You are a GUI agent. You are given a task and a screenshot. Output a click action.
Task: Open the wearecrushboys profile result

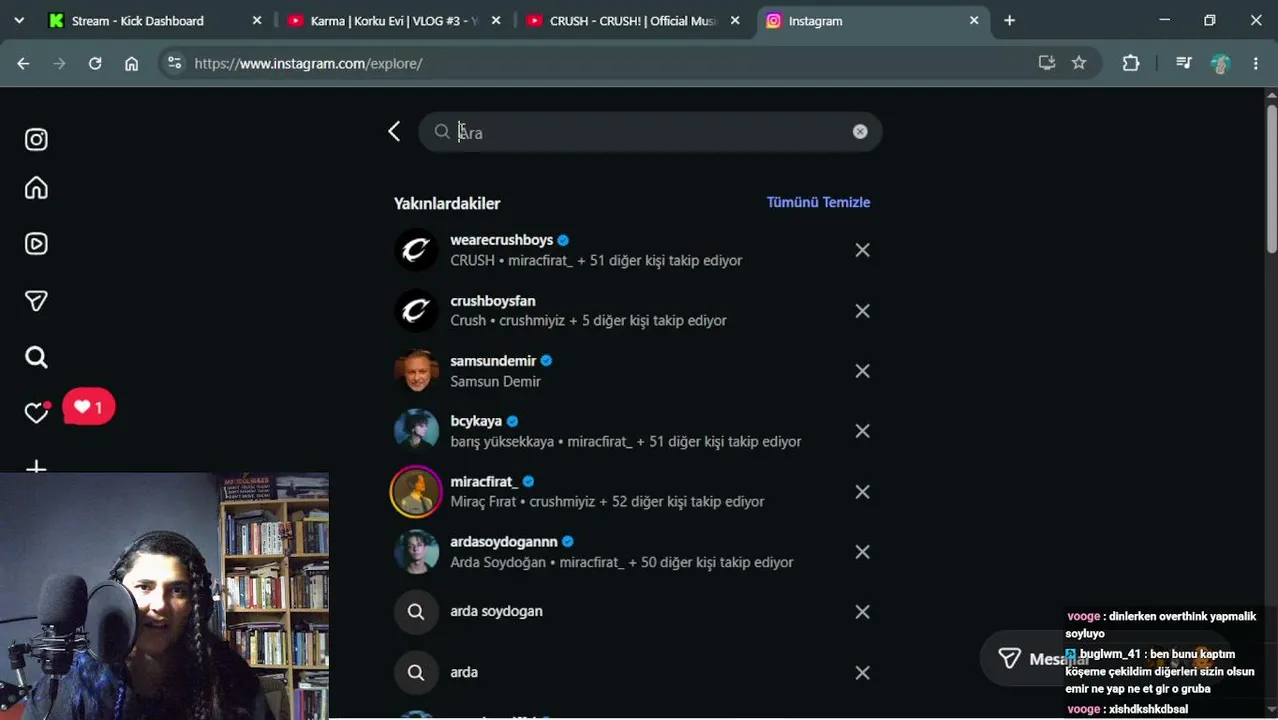coord(632,250)
